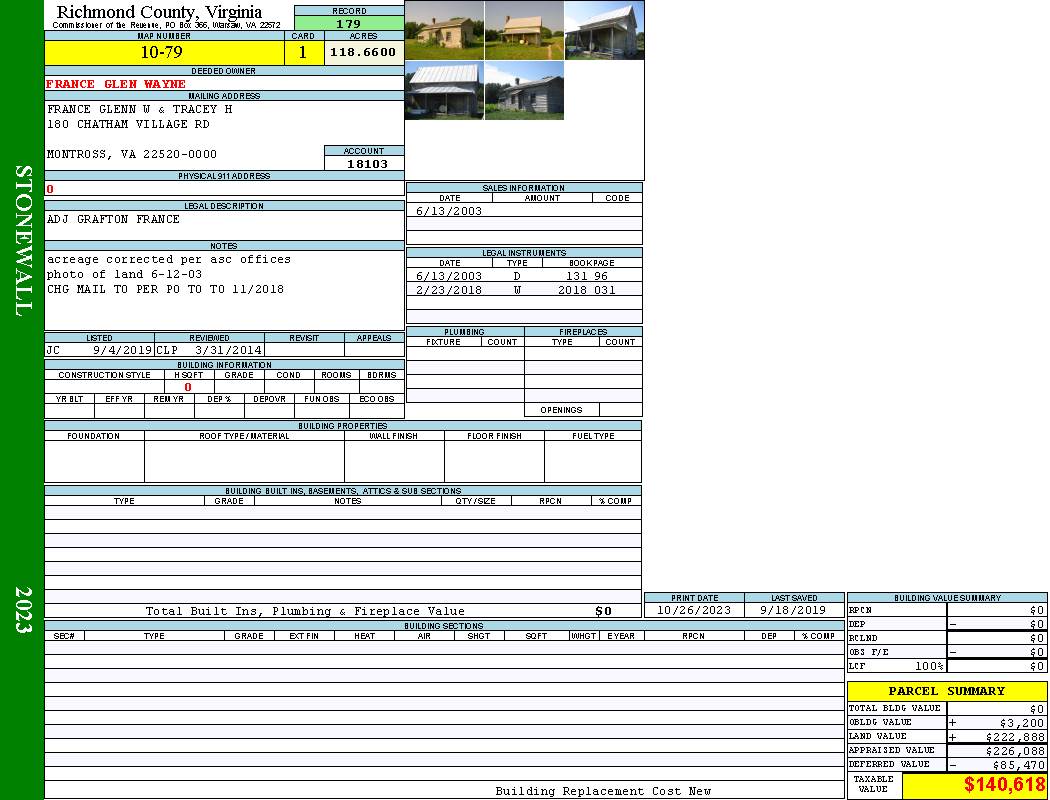The image size is (1050, 800).
Task: Click the yellow Parcel Summary header
Action: click(946, 691)
